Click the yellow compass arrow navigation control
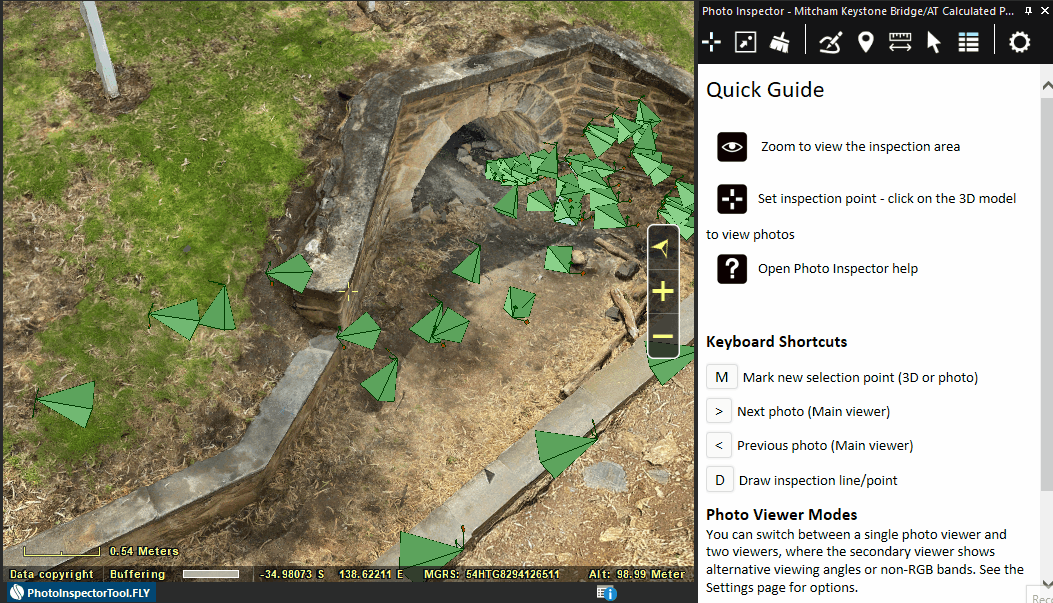 click(661, 248)
